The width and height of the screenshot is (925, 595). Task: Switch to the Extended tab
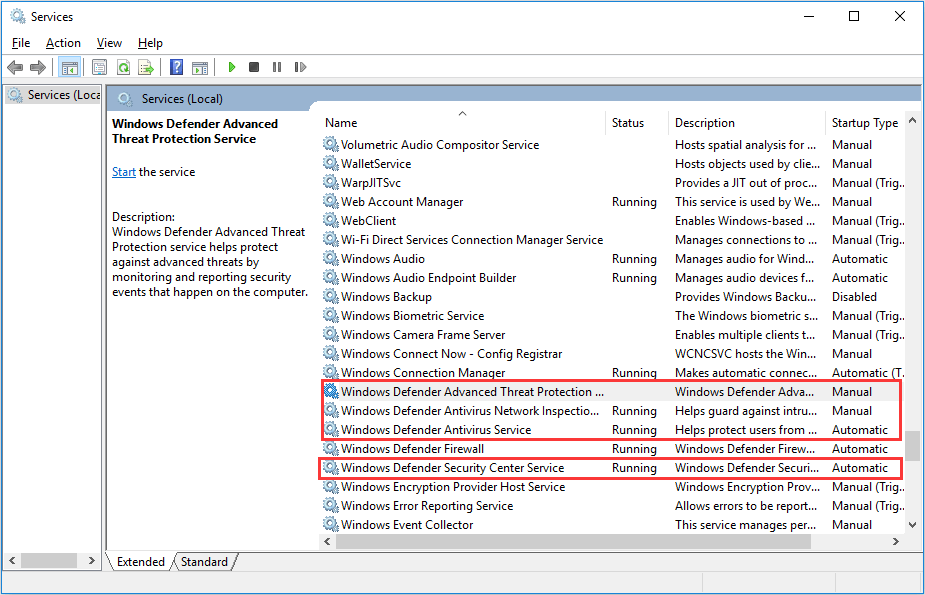click(140, 561)
